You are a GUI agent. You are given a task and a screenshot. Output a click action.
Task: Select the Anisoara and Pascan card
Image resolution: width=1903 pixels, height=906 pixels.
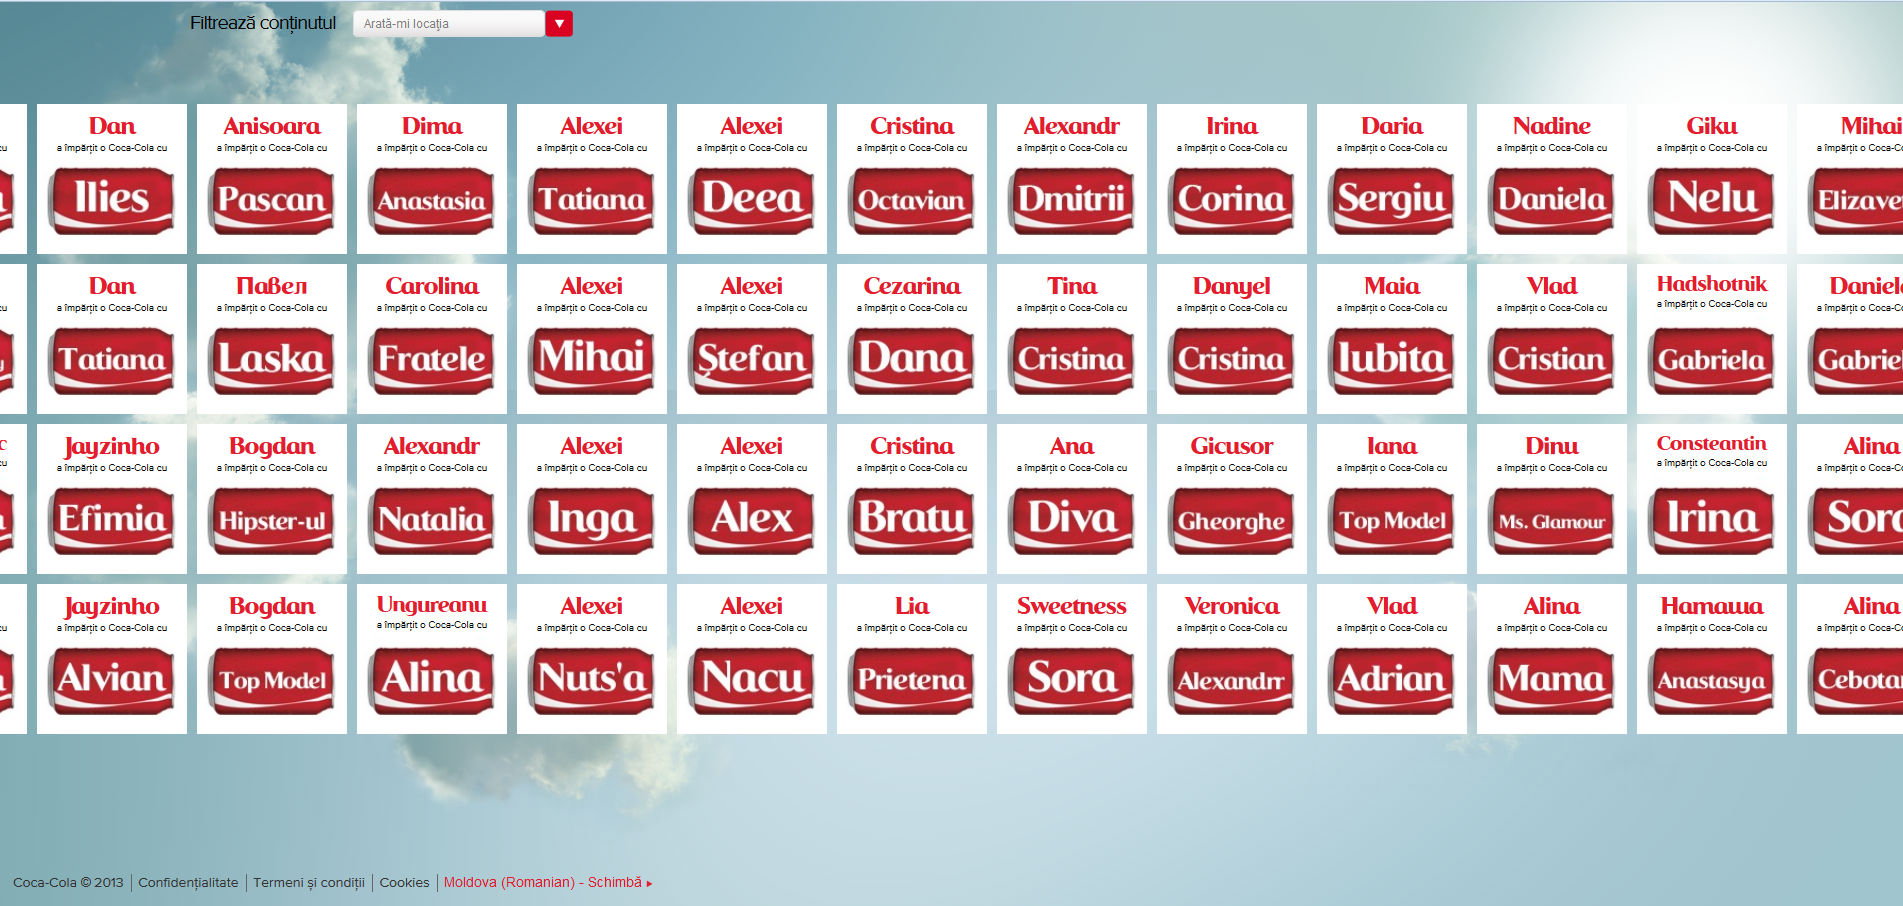(272, 179)
